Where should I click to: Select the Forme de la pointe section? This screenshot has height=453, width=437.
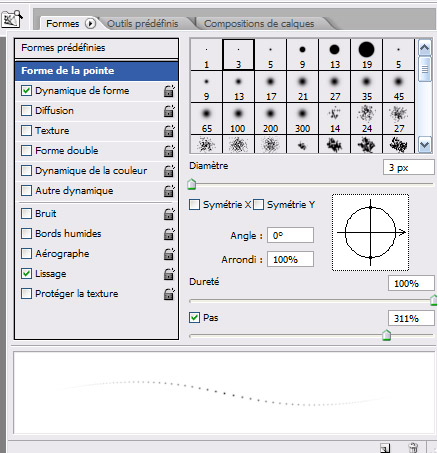click(x=96, y=71)
